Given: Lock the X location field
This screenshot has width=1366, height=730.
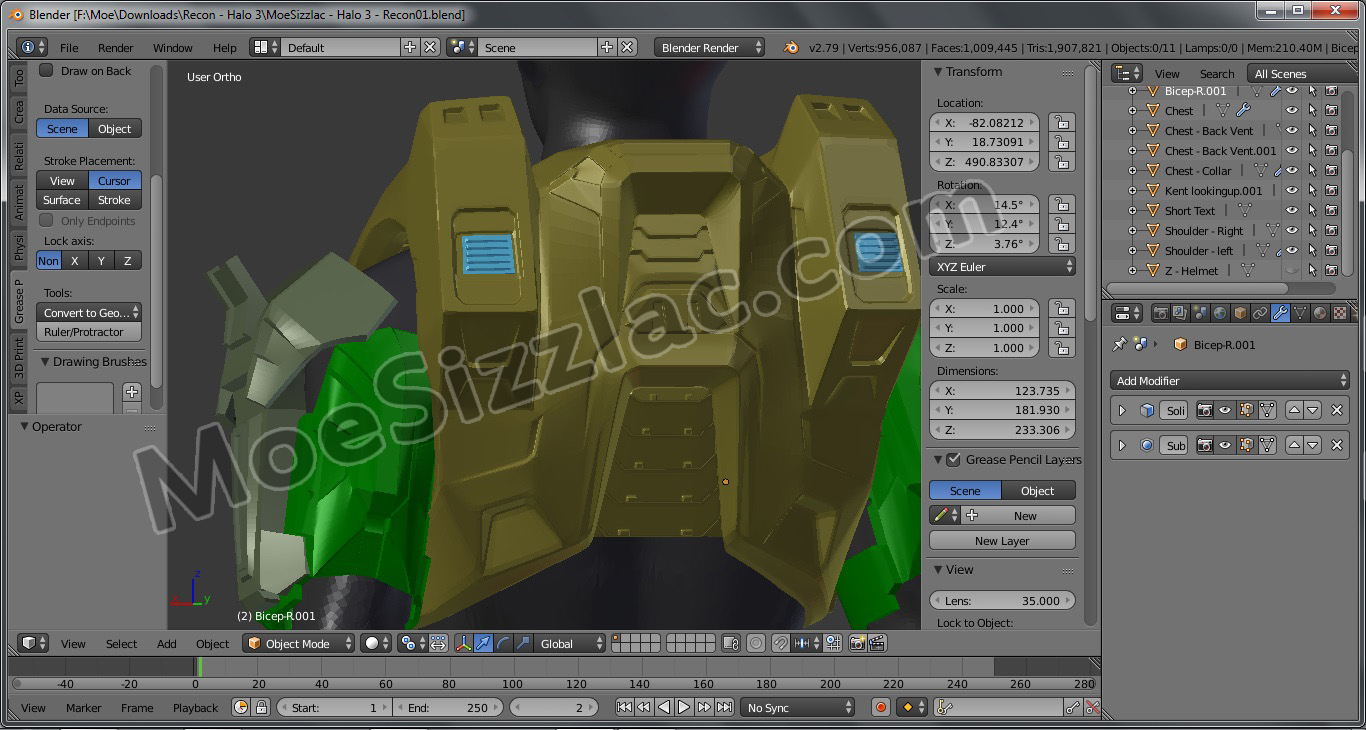Looking at the screenshot, I should coord(1061,122).
